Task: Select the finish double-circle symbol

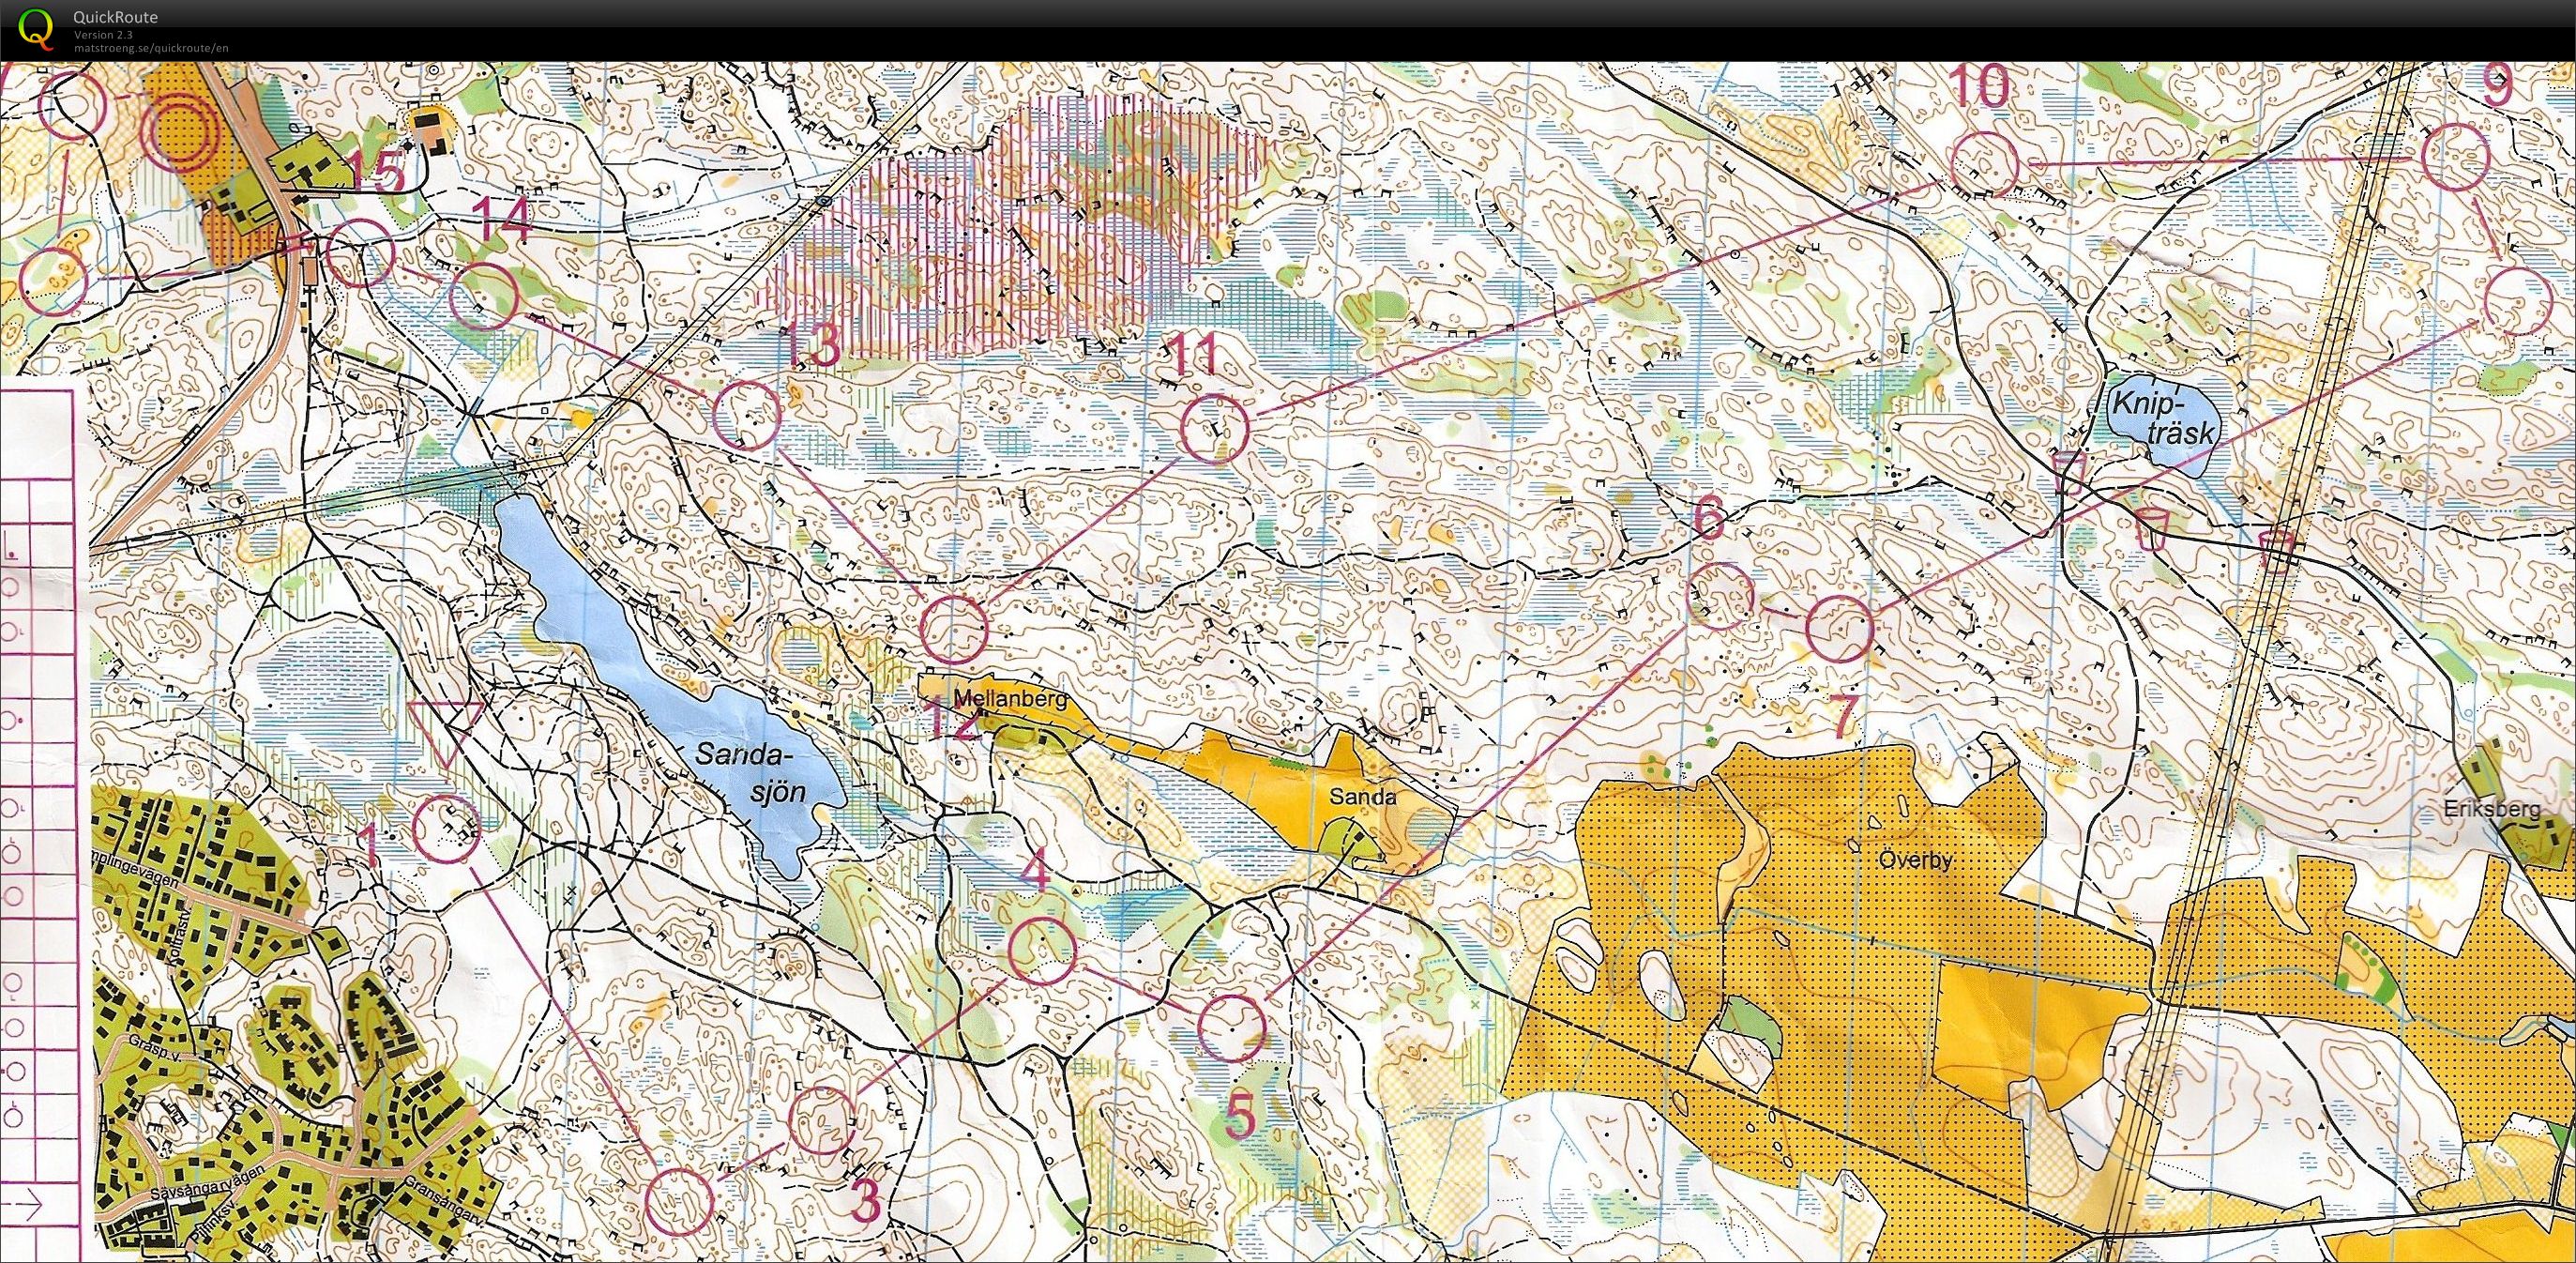Action: point(180,132)
